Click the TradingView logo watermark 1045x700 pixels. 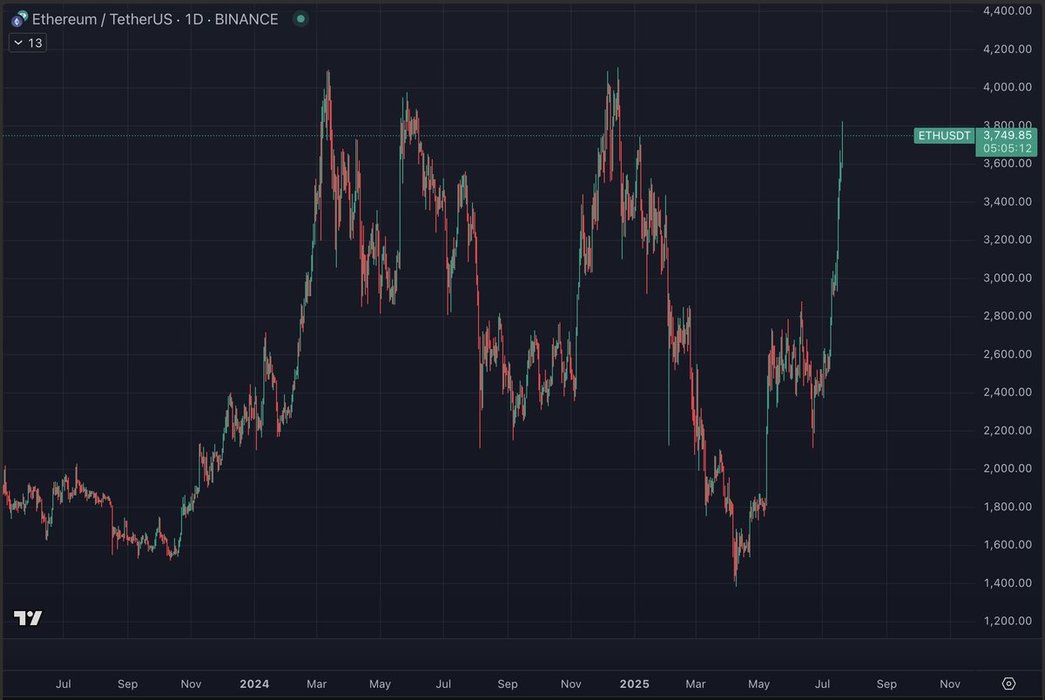pos(28,618)
